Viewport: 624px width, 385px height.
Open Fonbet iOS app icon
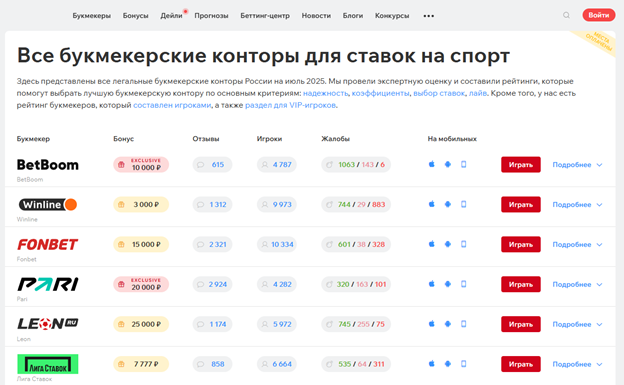(431, 244)
